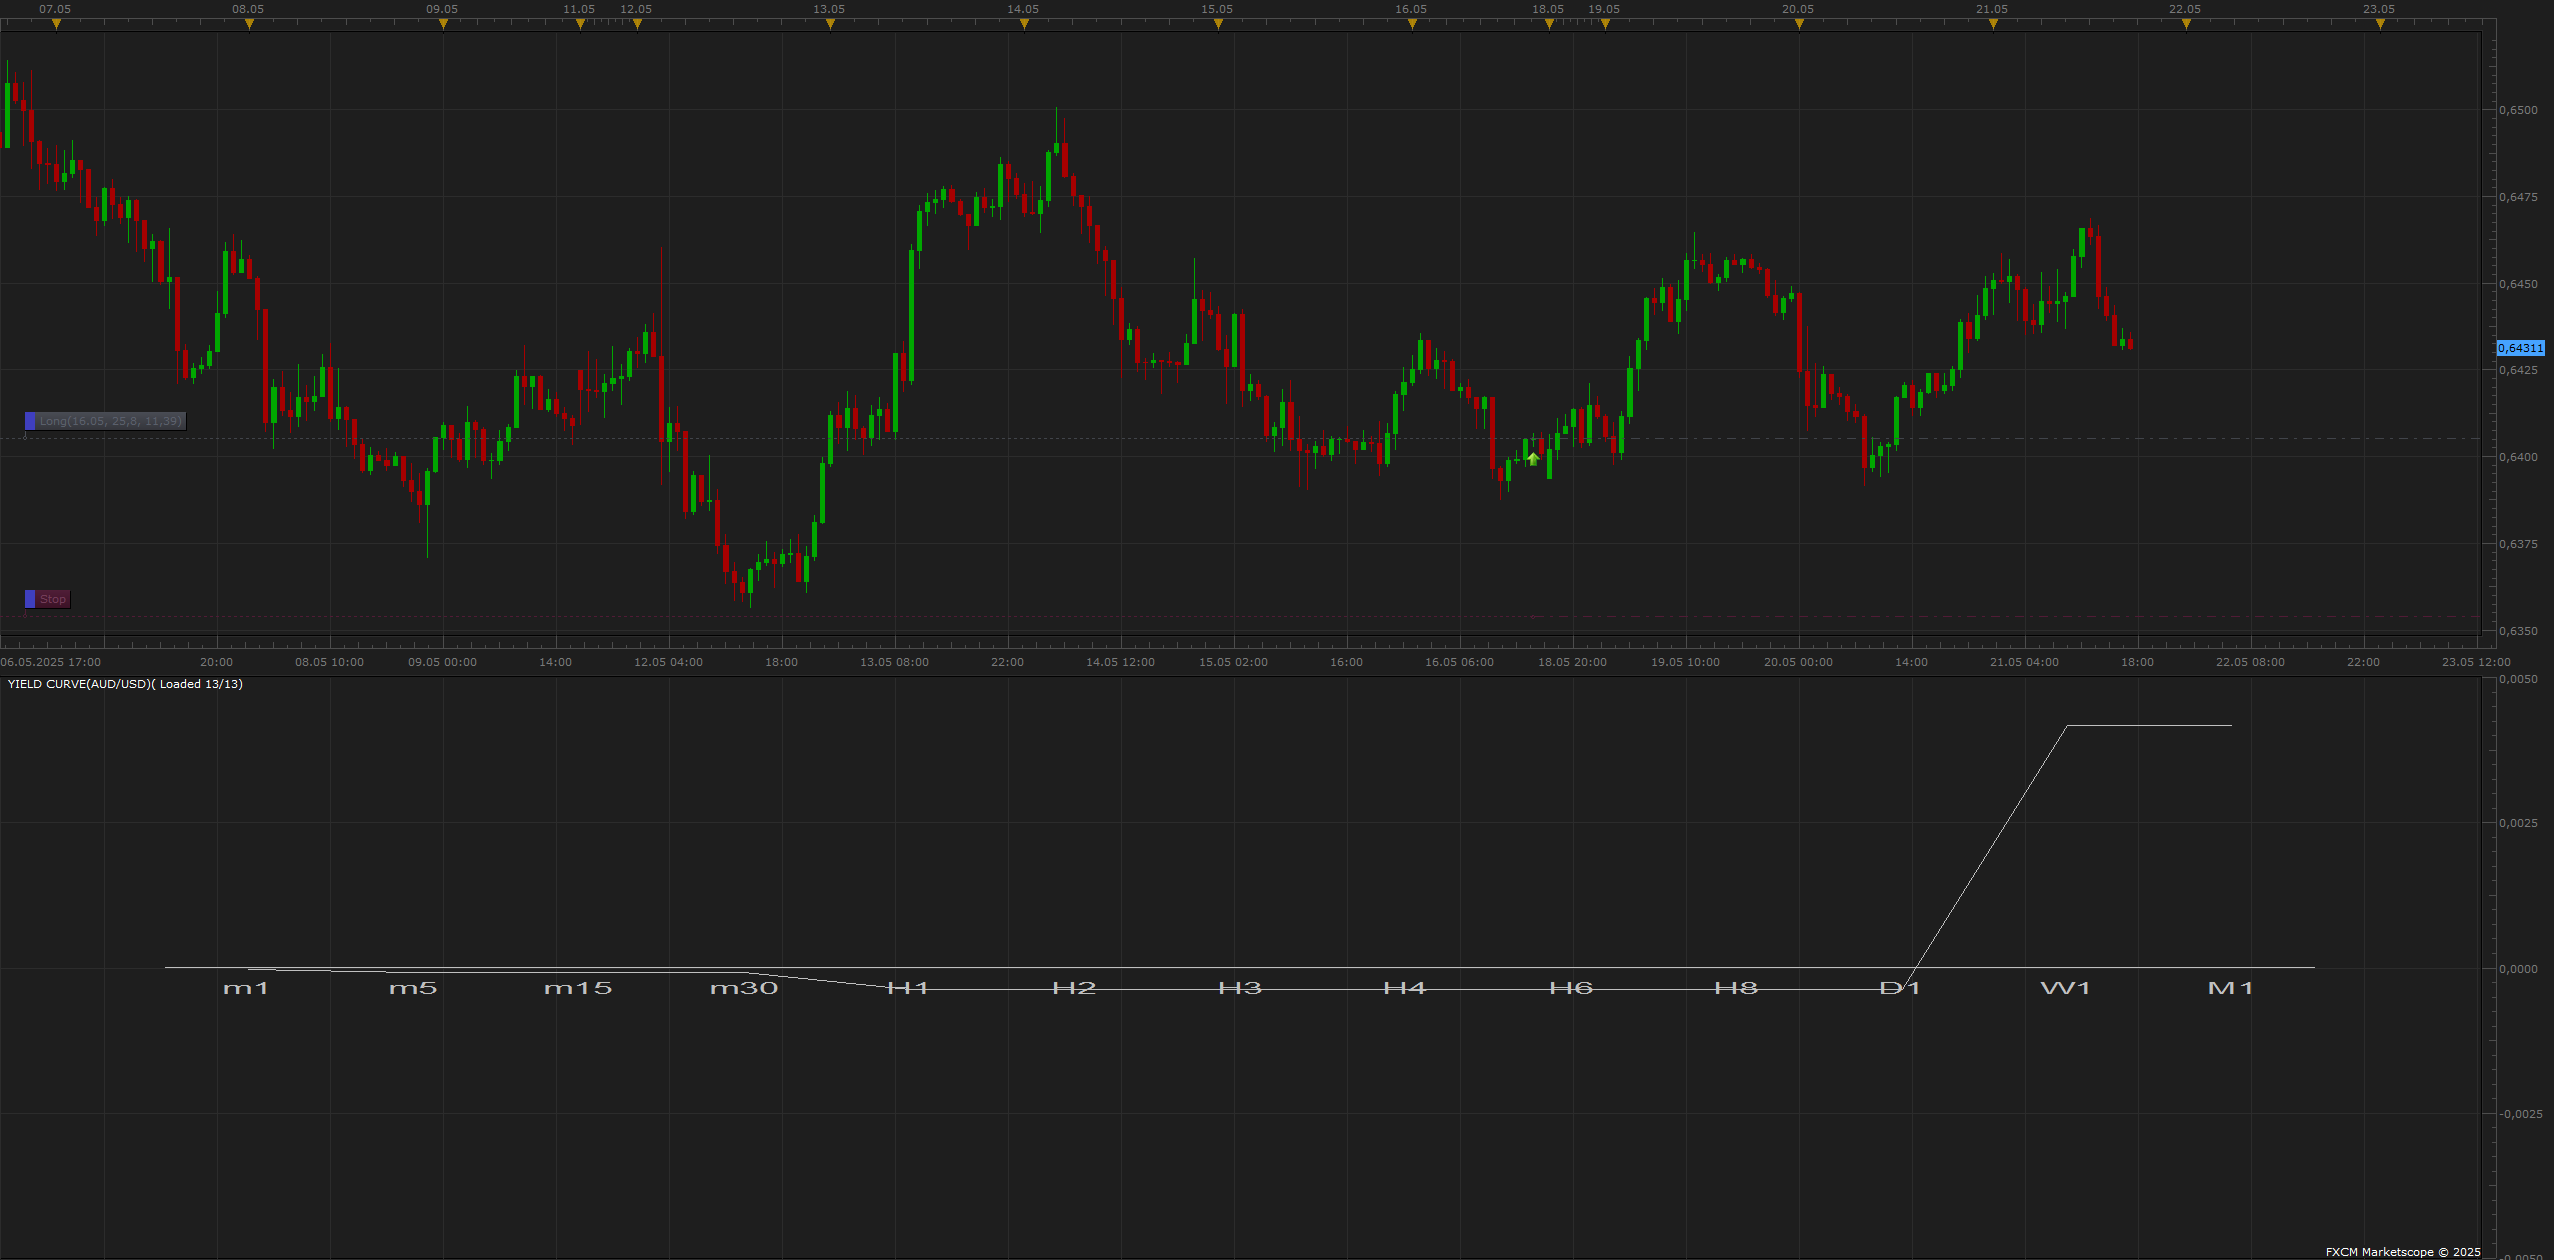Click the 09.05 day marker triangle
Screen dimensions: 2554x1260
[x=443, y=24]
